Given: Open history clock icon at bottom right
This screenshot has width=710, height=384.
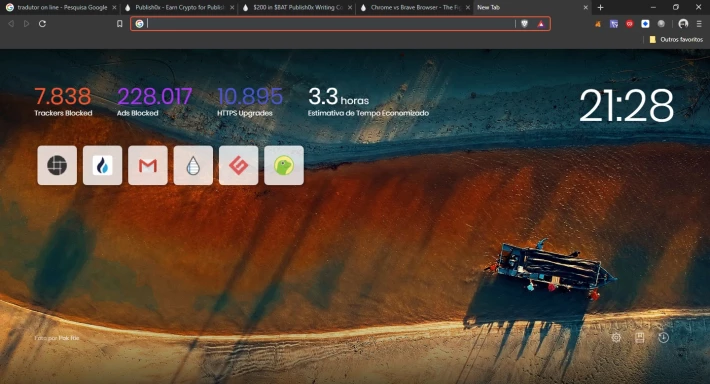Looking at the screenshot, I should (663, 337).
